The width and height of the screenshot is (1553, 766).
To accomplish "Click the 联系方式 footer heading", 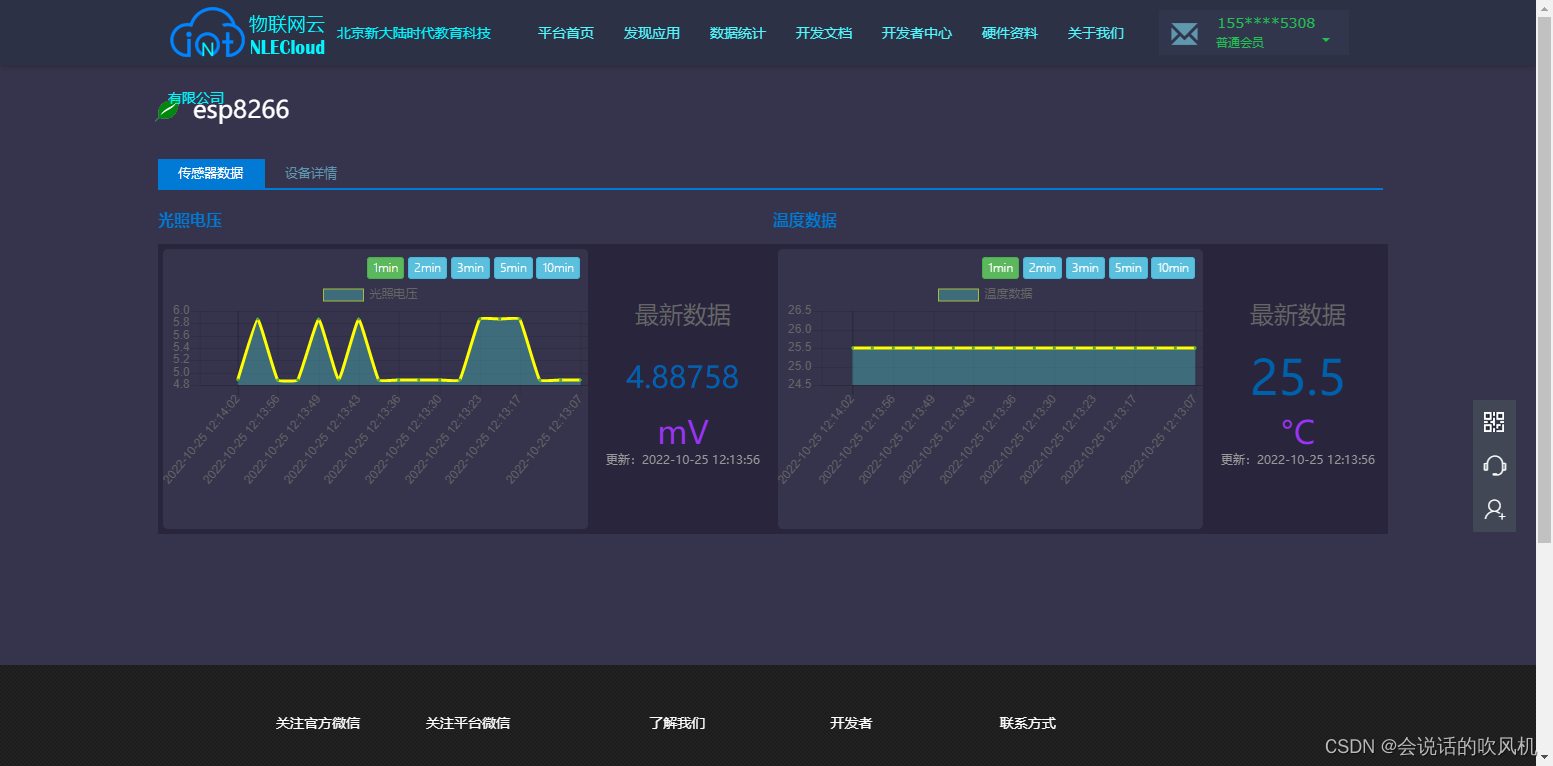I will tap(1028, 723).
